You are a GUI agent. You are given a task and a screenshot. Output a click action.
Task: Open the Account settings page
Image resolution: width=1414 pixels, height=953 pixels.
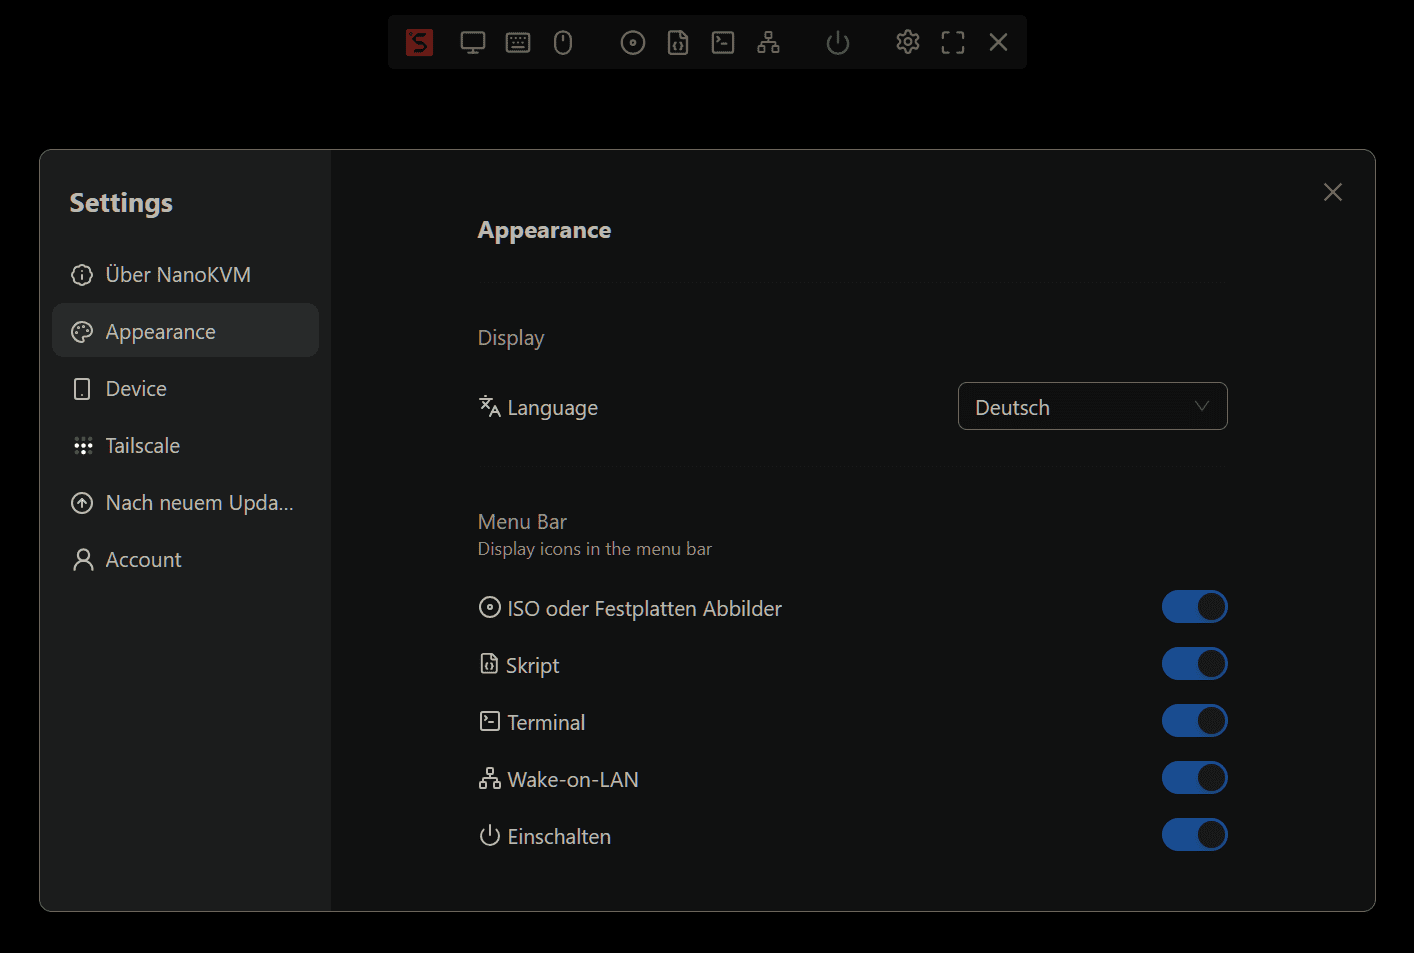pyautogui.click(x=143, y=560)
